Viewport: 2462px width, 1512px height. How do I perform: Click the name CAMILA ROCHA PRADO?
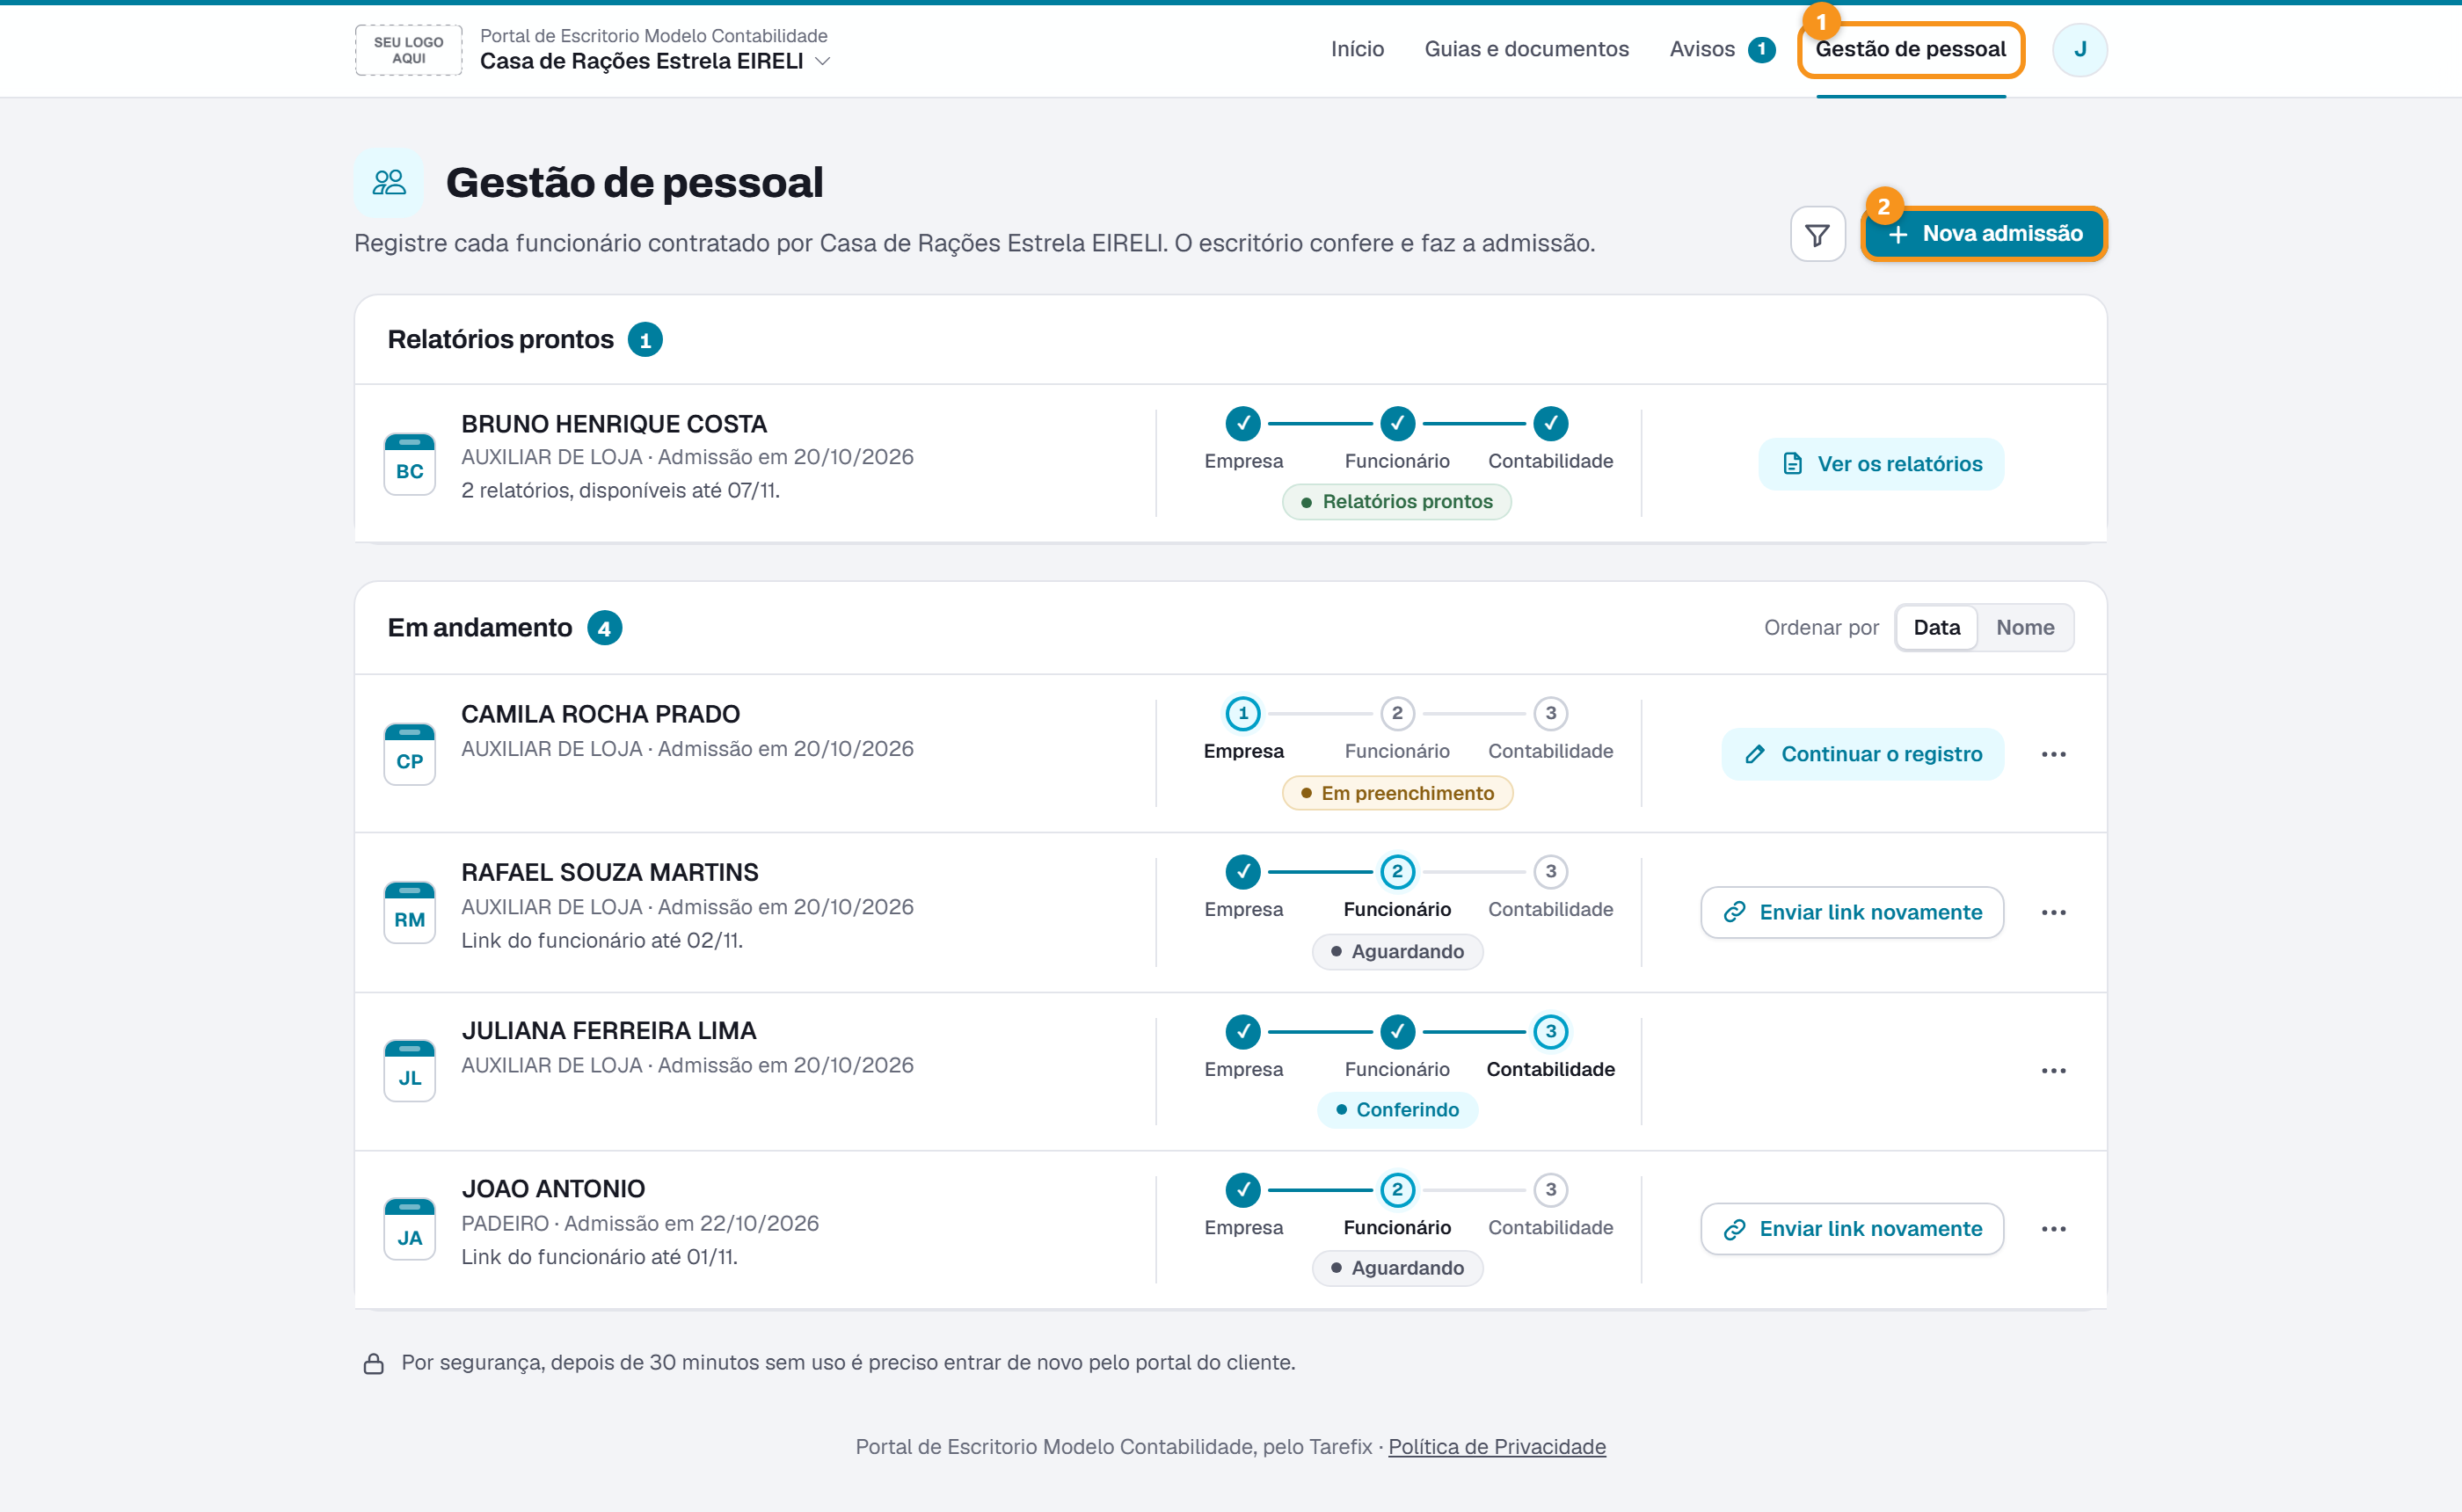pyautogui.click(x=600, y=713)
